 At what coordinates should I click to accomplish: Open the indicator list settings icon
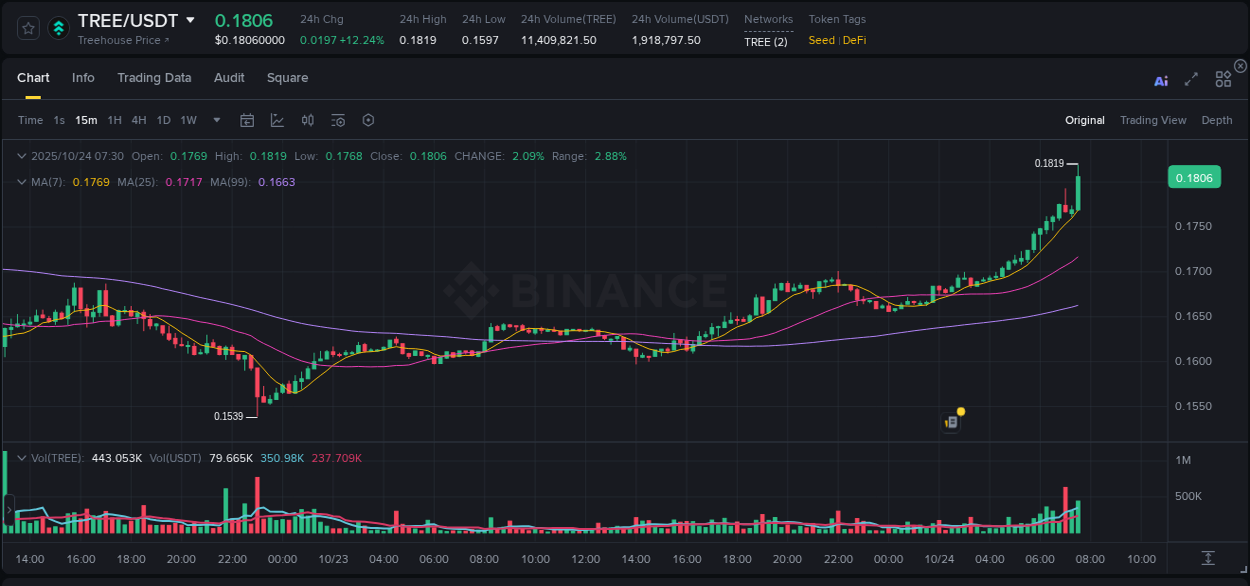click(x=337, y=119)
